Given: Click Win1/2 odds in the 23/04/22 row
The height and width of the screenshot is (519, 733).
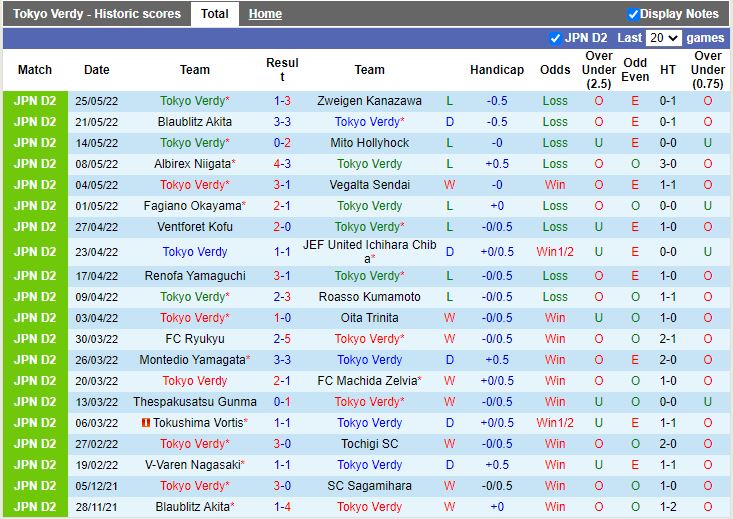Looking at the screenshot, I should 555,252.
